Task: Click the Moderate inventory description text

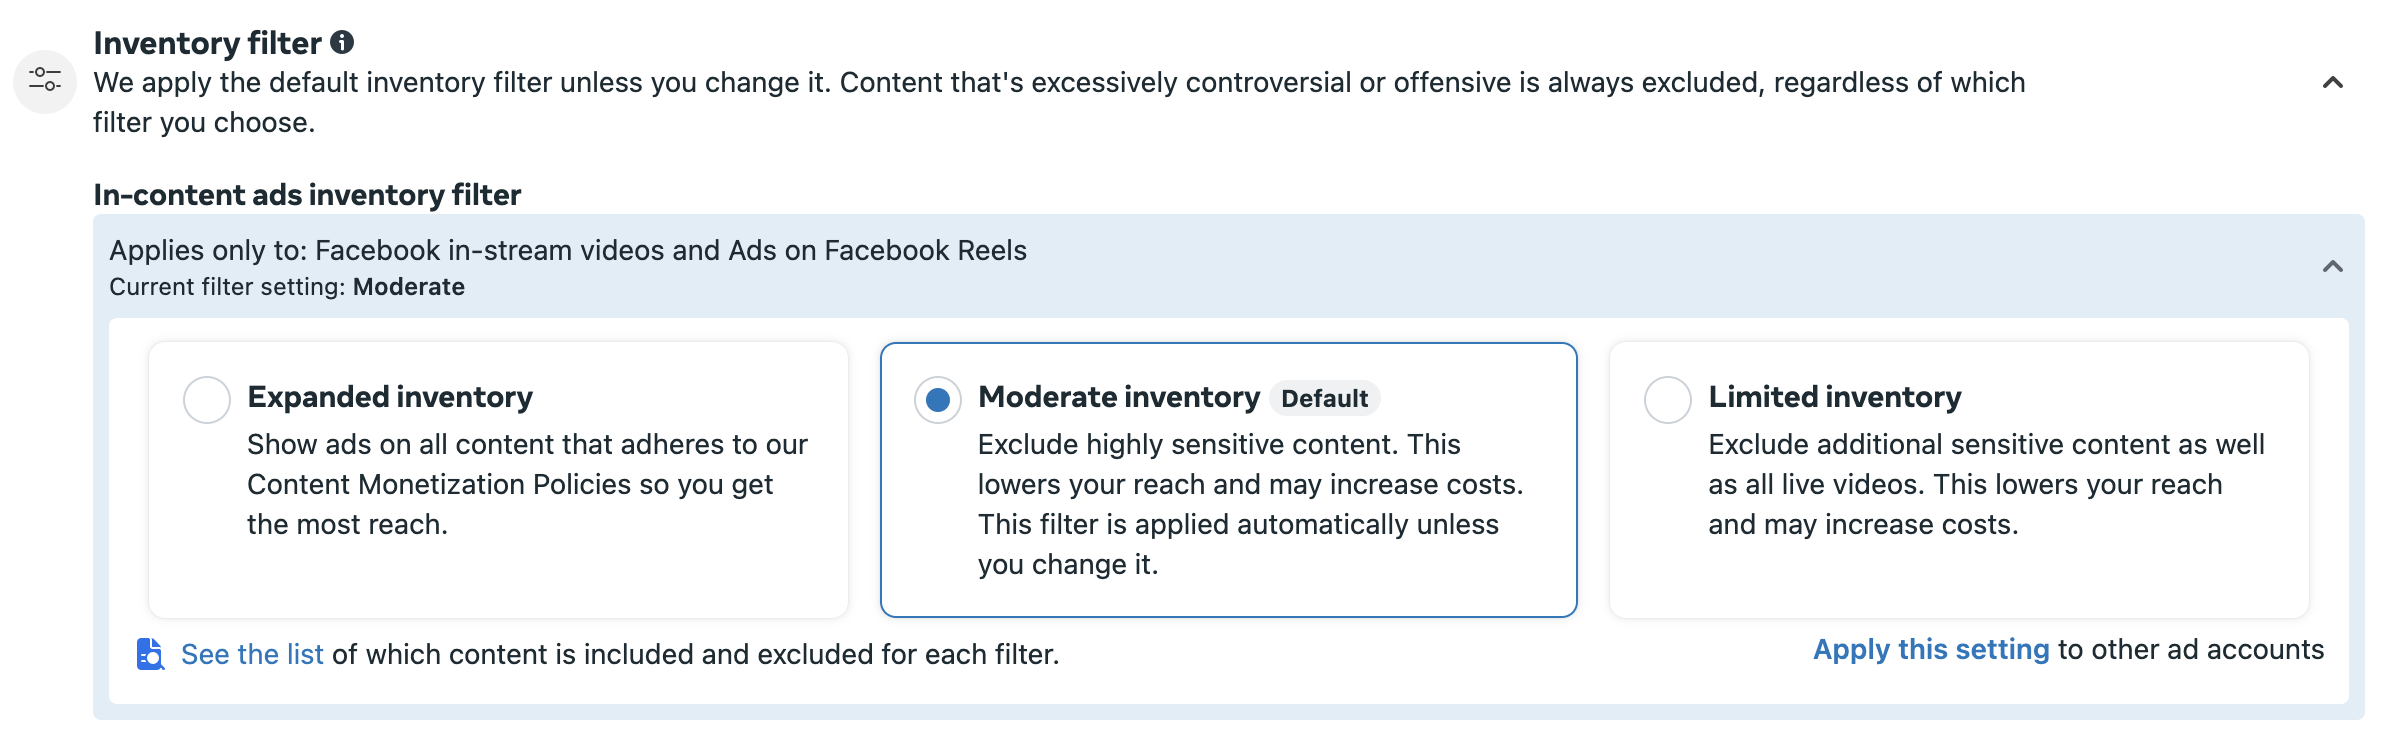Action: click(1250, 504)
